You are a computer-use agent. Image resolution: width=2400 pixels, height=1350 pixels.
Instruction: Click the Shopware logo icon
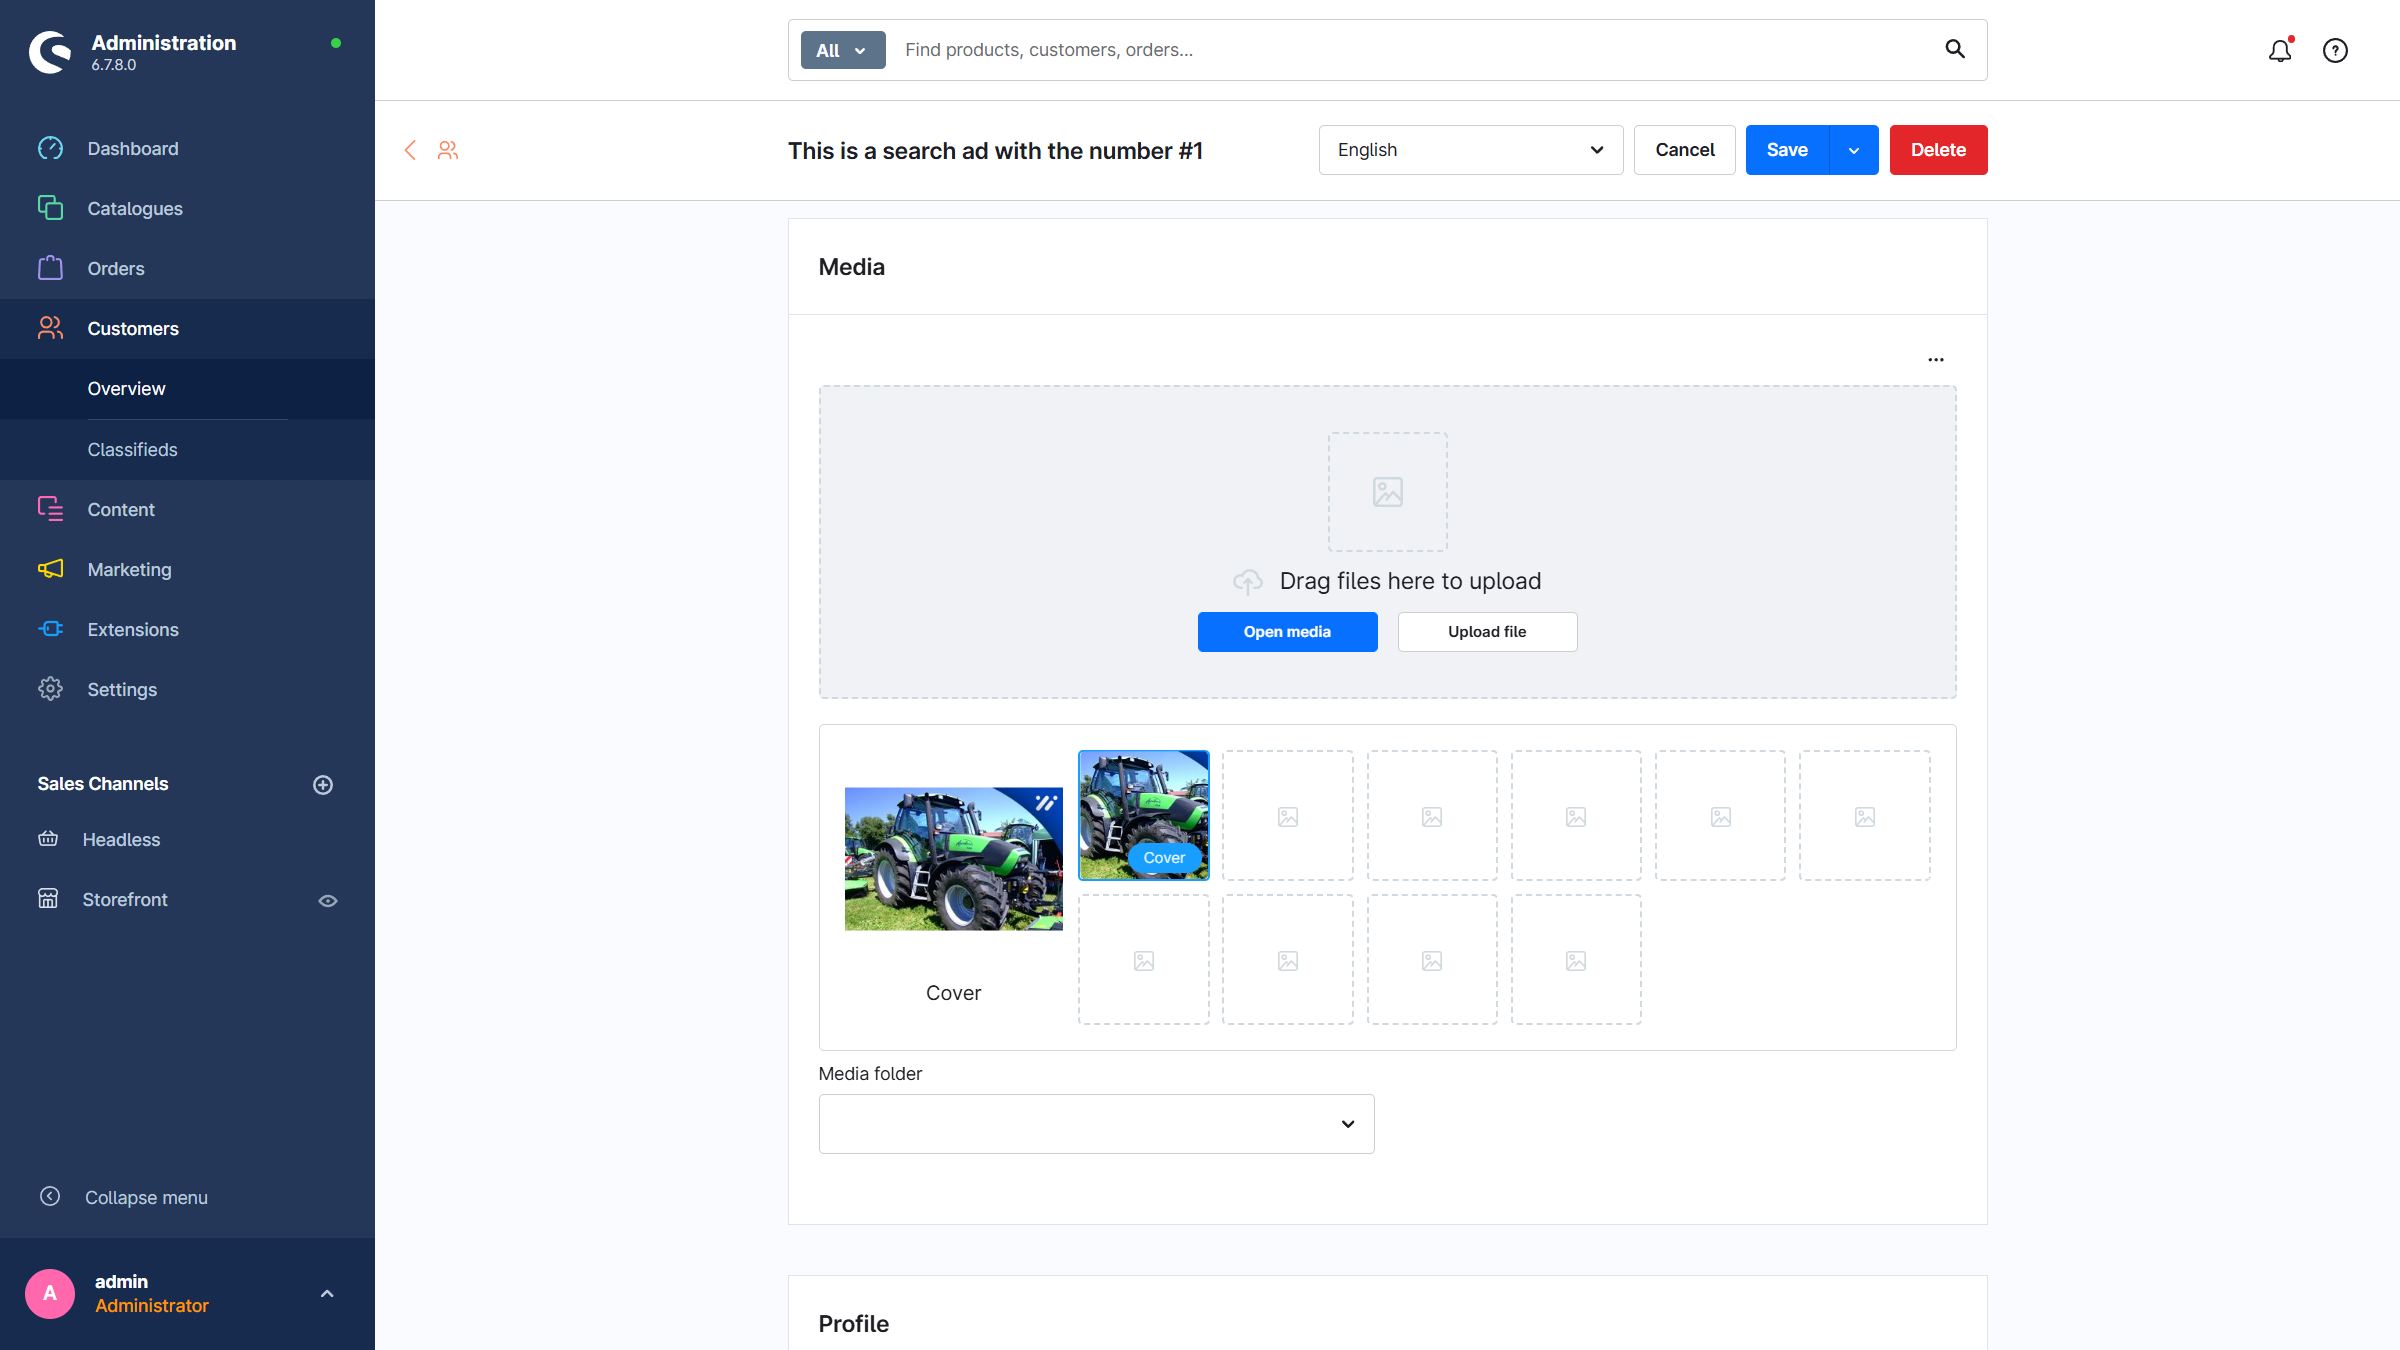tap(50, 52)
